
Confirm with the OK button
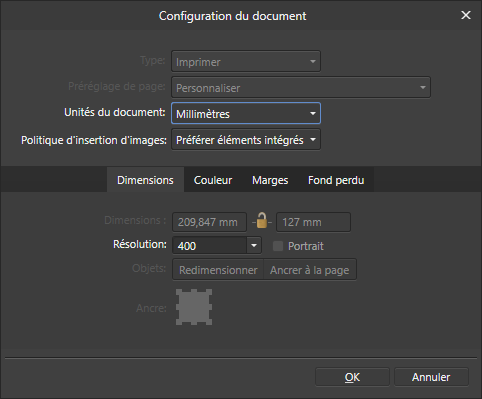[352, 377]
